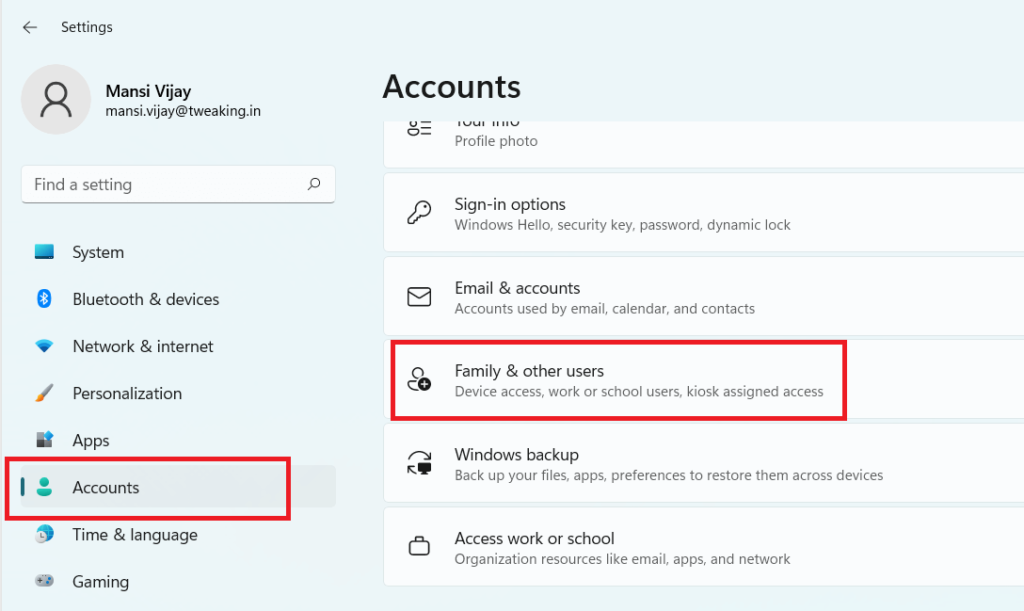This screenshot has width=1024, height=611.
Task: Click the Accounts person icon in sidebar
Action: tap(44, 486)
